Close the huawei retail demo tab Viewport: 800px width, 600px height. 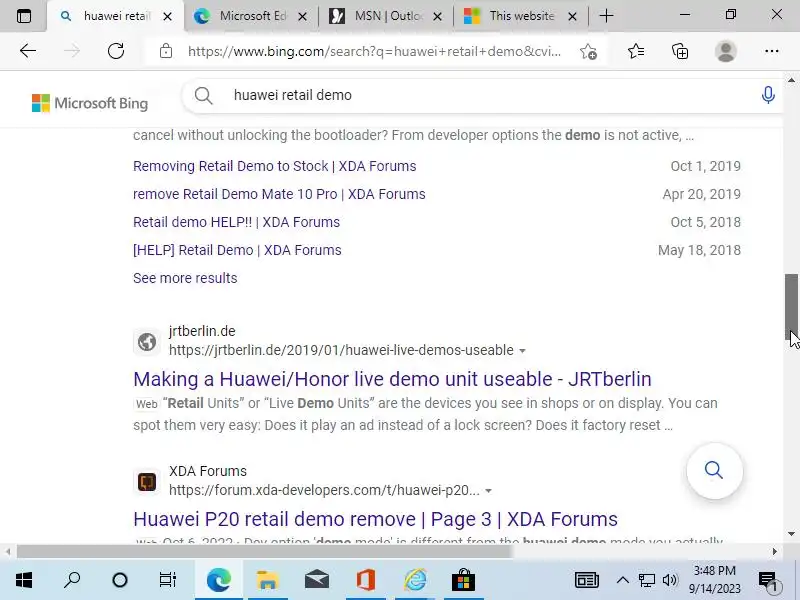pyautogui.click(x=167, y=16)
